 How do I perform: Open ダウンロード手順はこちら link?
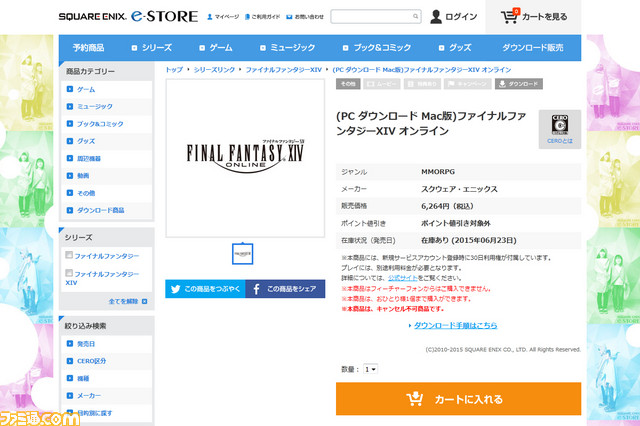point(456,325)
